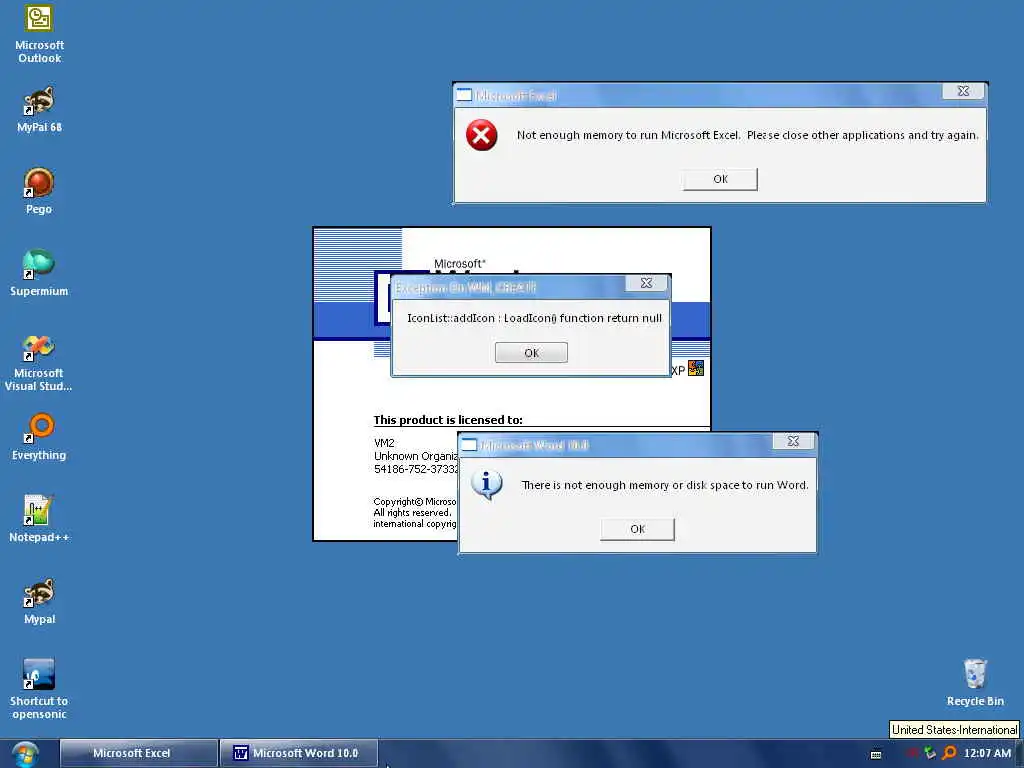The image size is (1024, 768).
Task: Close the Microsoft Excel error dialog
Action: click(x=963, y=91)
